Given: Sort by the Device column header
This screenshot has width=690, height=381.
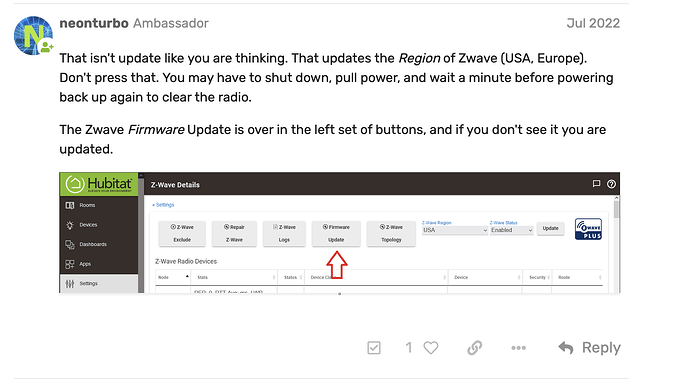Looking at the screenshot, I should point(485,277).
